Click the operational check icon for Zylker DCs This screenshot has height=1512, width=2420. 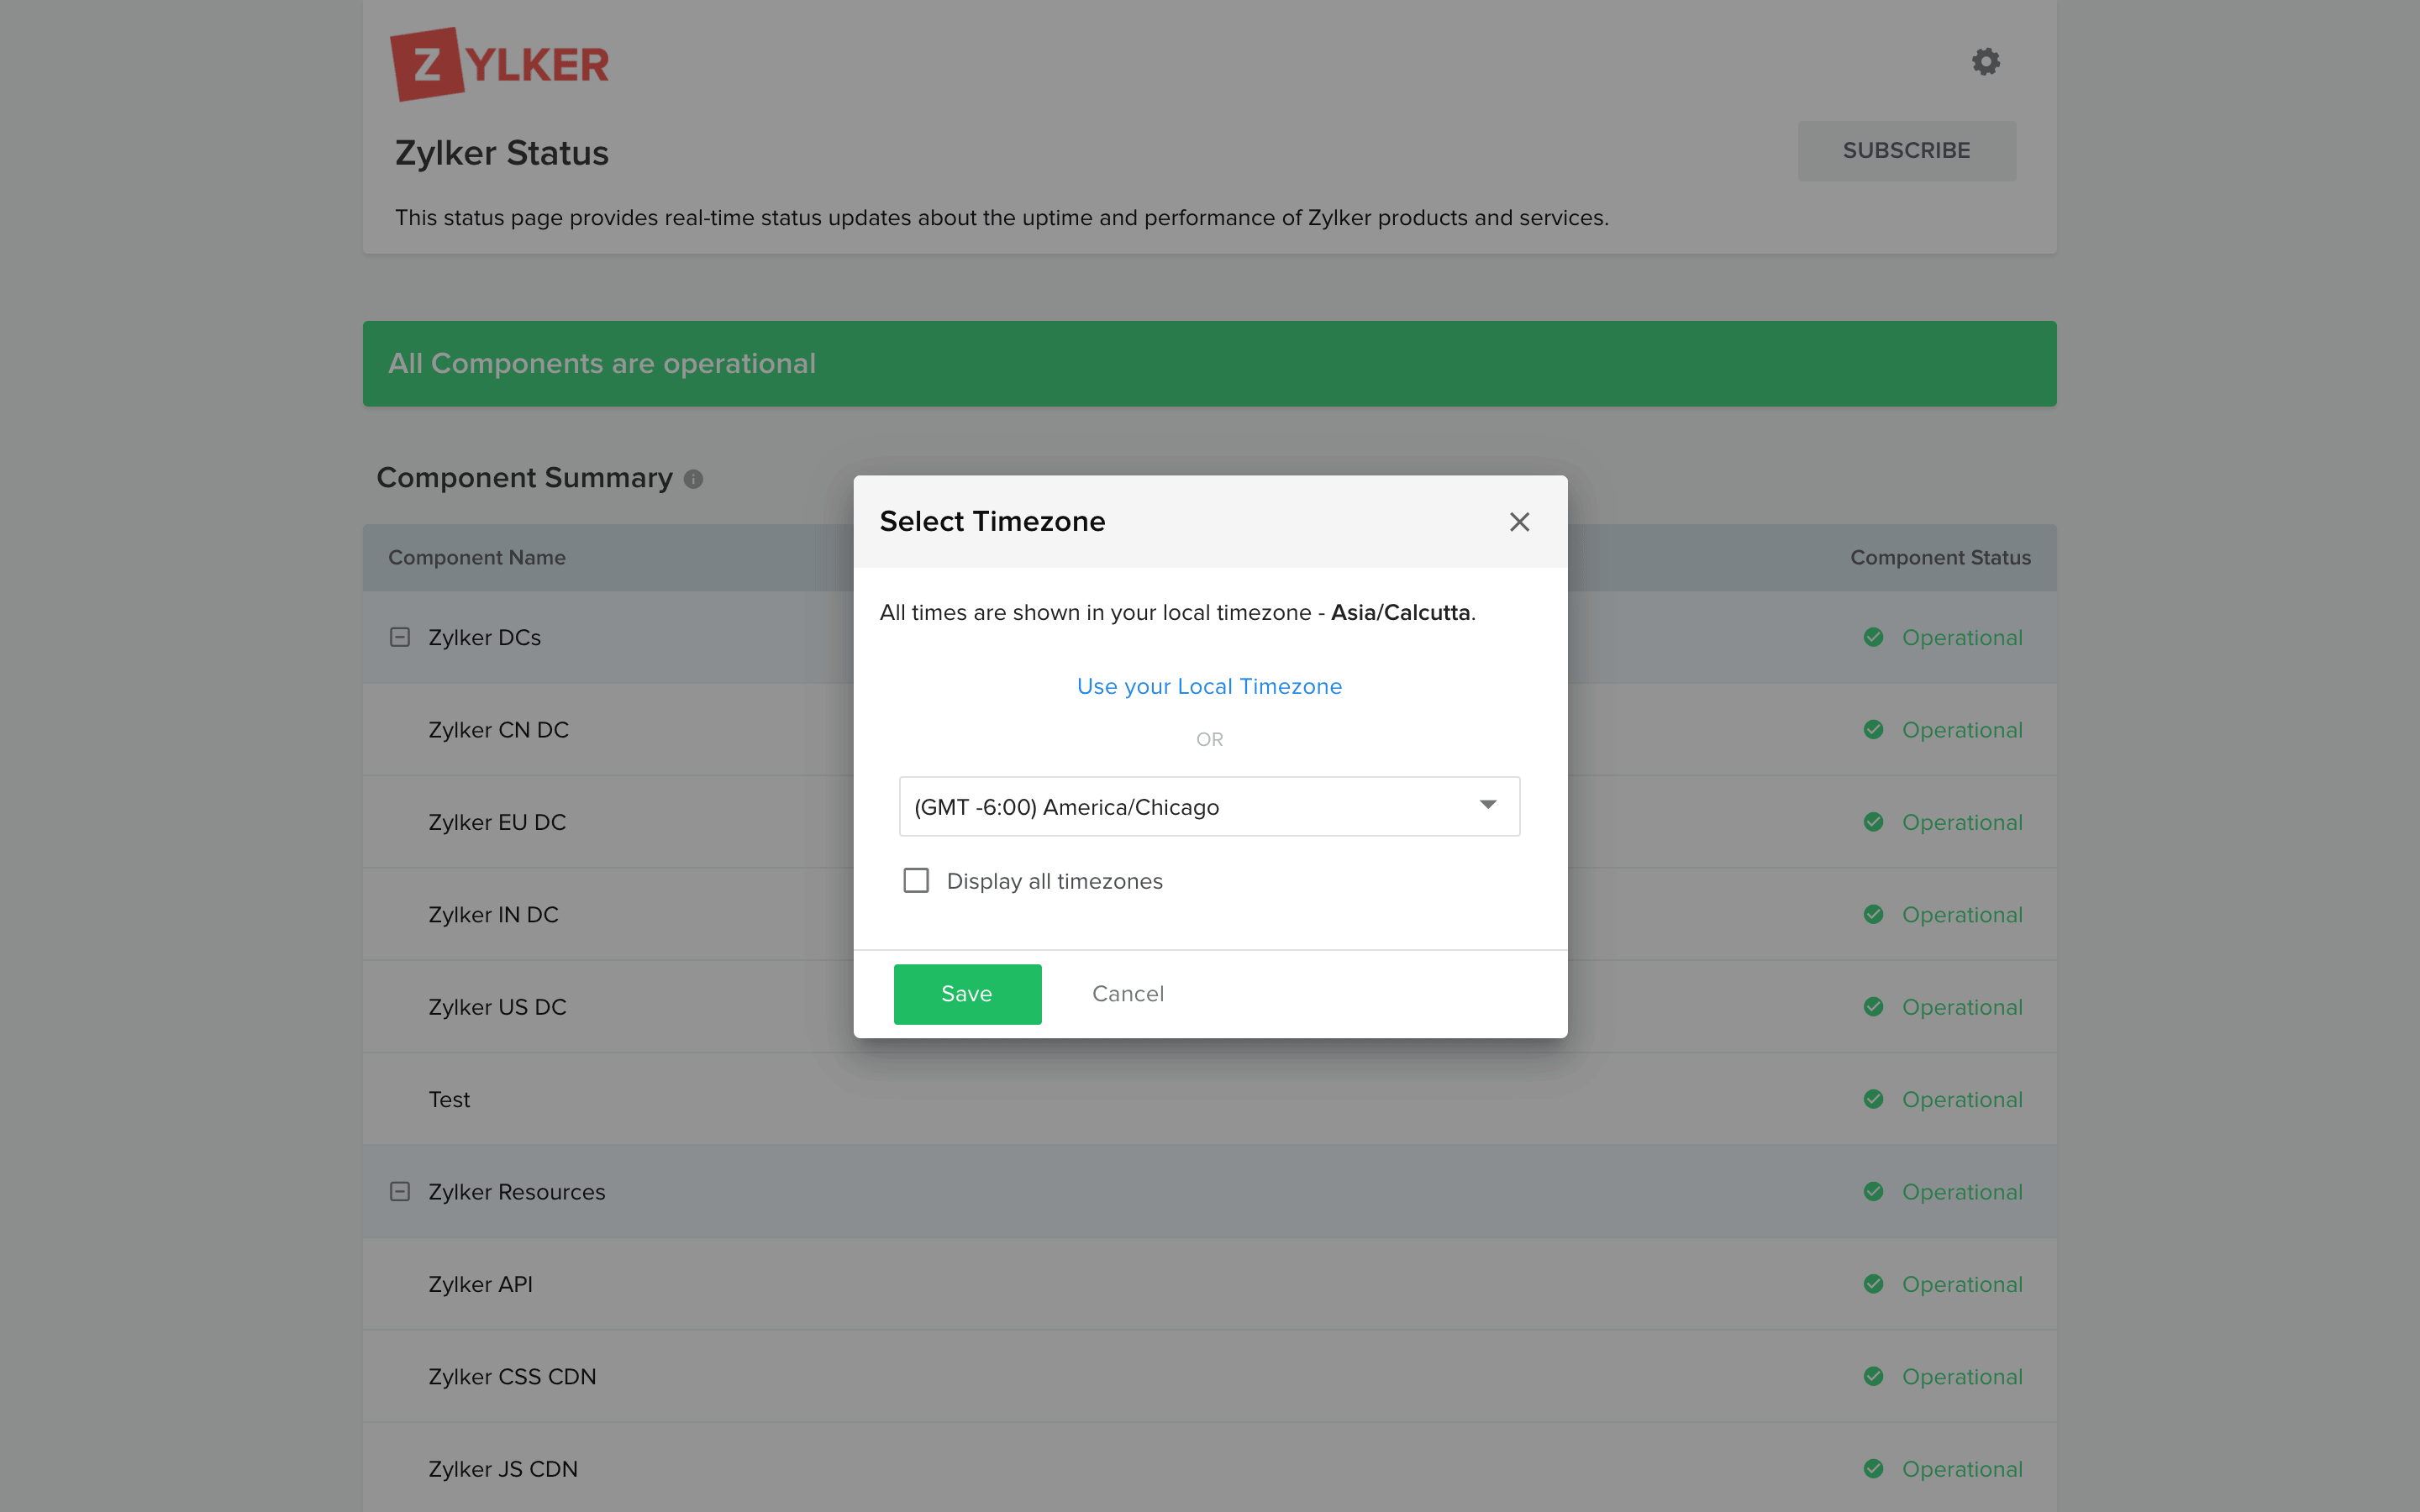coord(1874,637)
